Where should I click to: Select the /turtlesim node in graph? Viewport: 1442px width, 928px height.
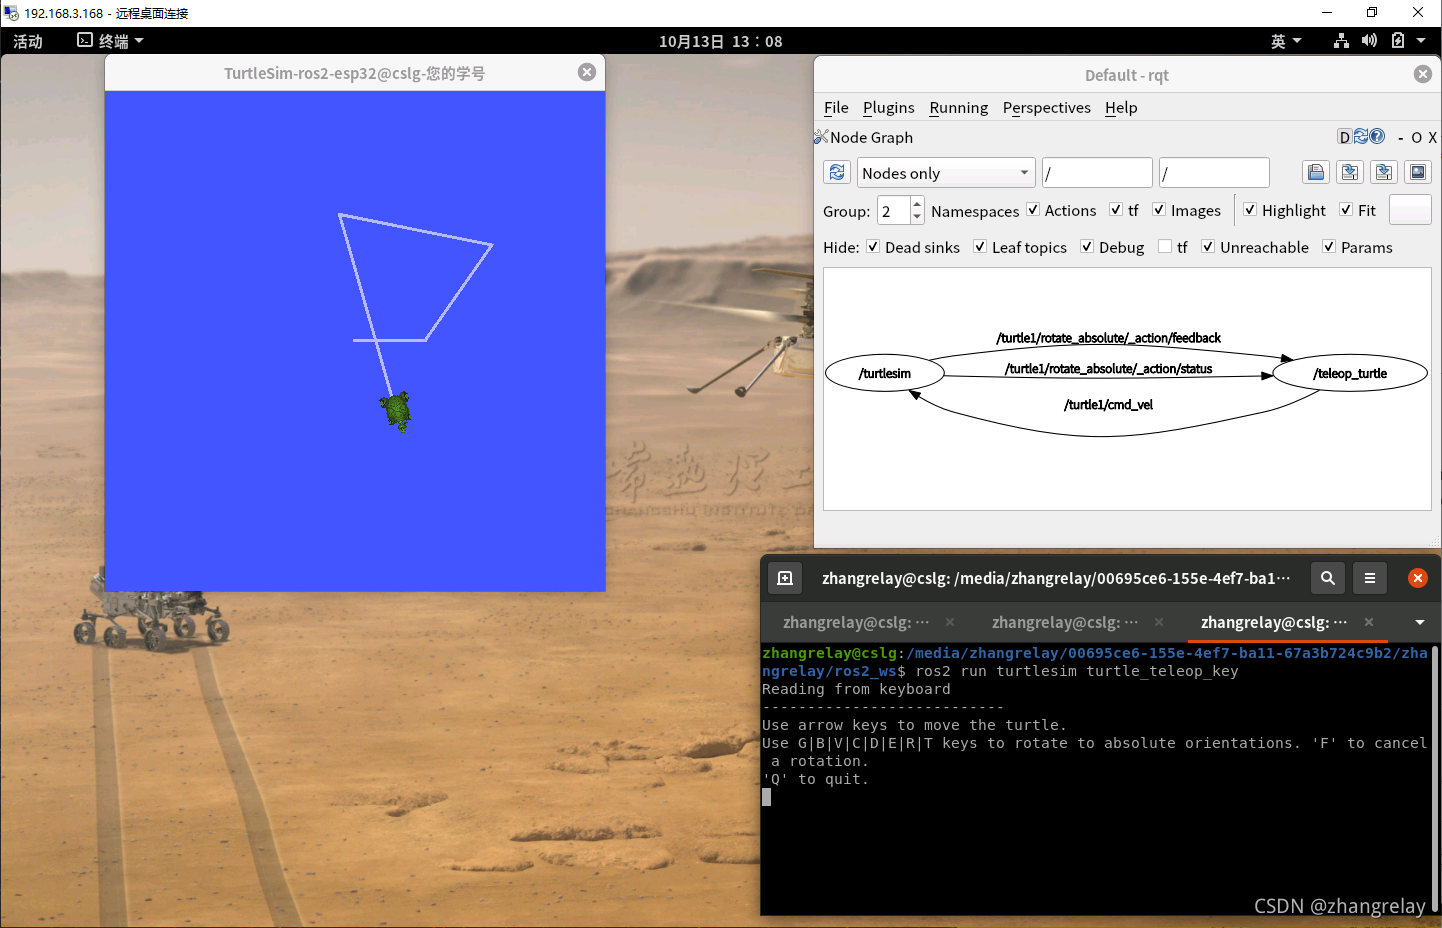[x=885, y=373]
